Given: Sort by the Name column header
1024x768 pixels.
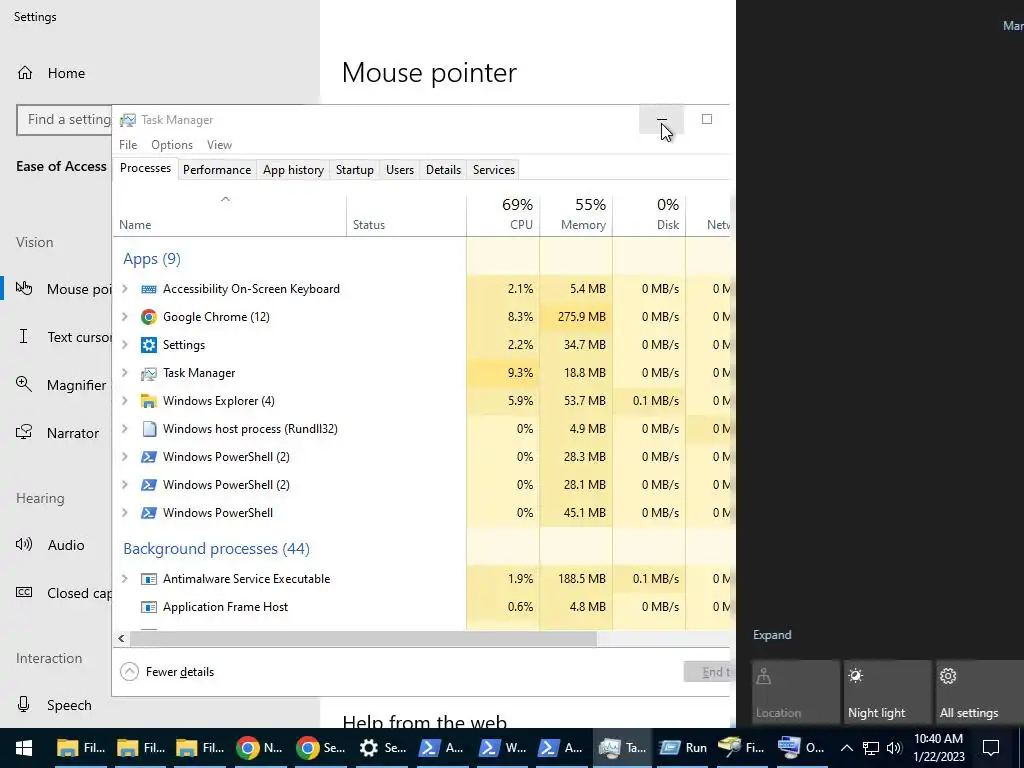Looking at the screenshot, I should [x=230, y=215].
